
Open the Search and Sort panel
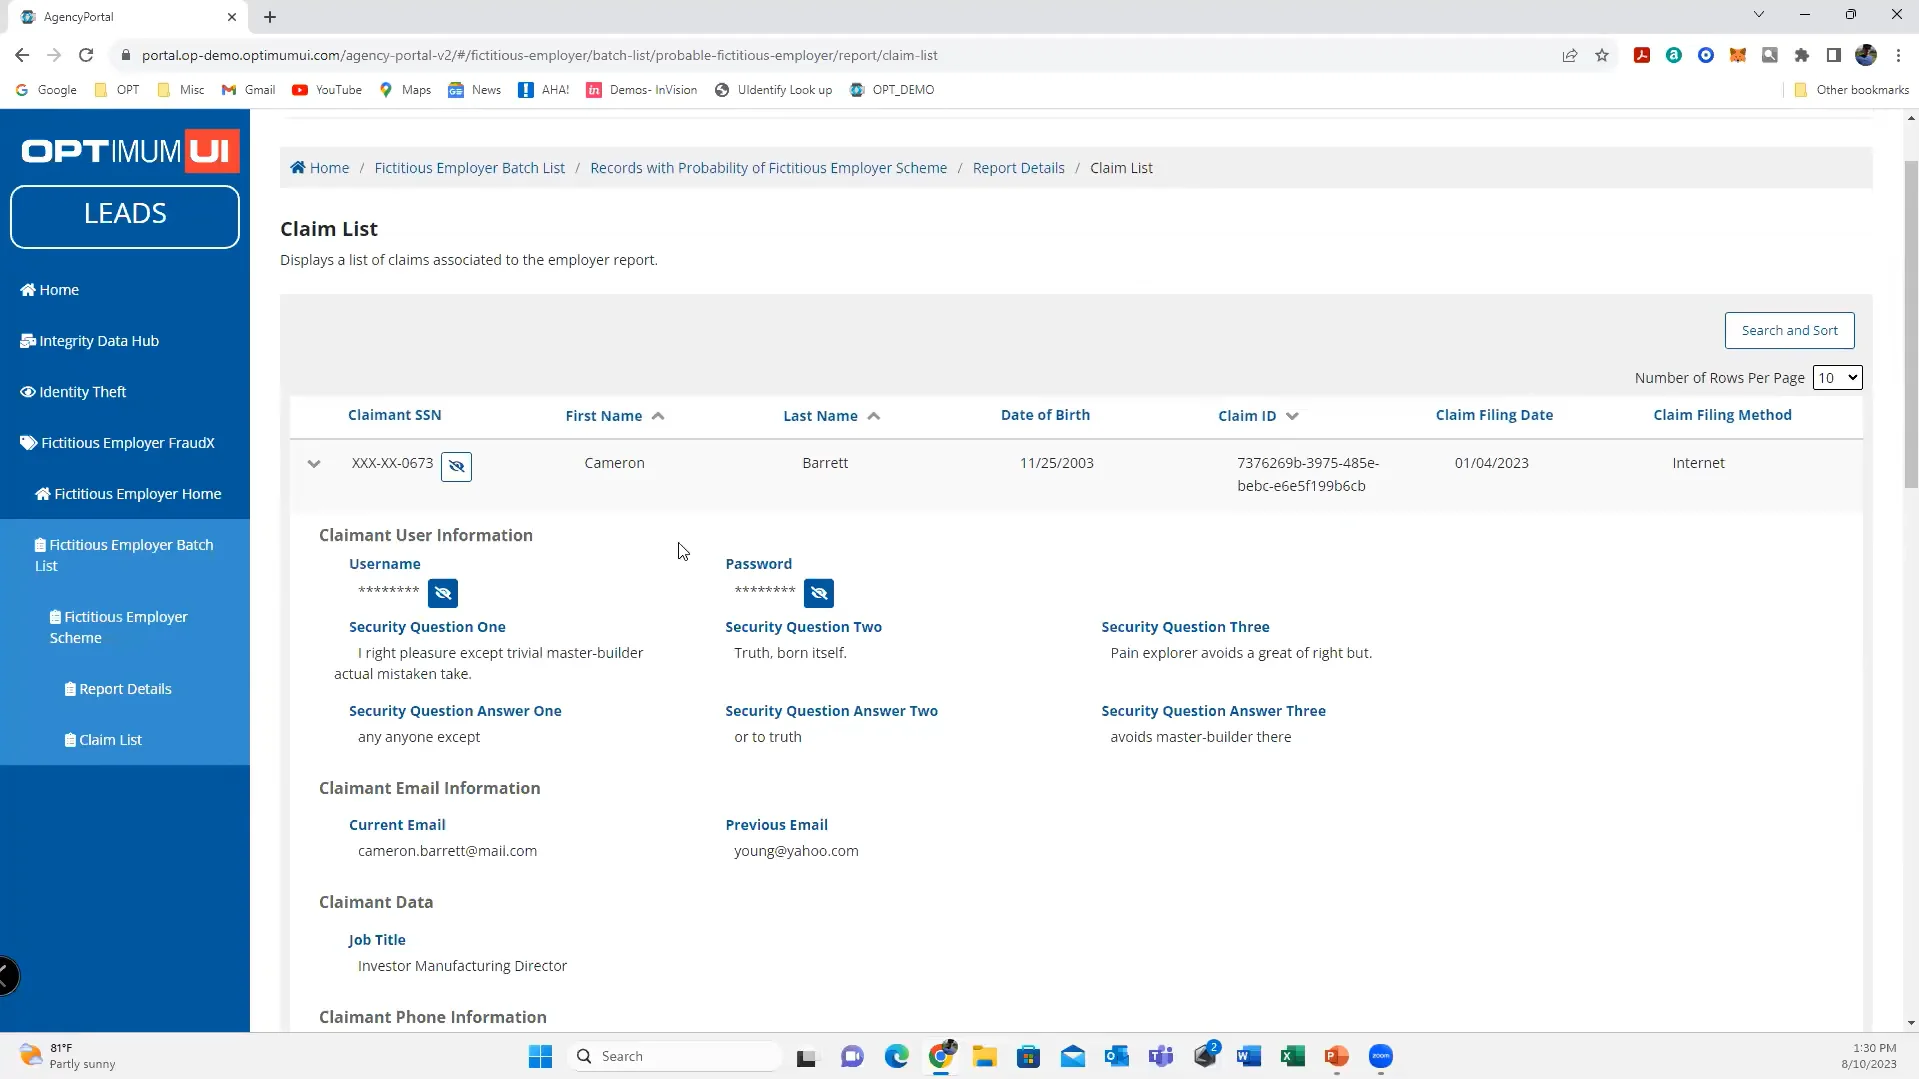(1789, 331)
